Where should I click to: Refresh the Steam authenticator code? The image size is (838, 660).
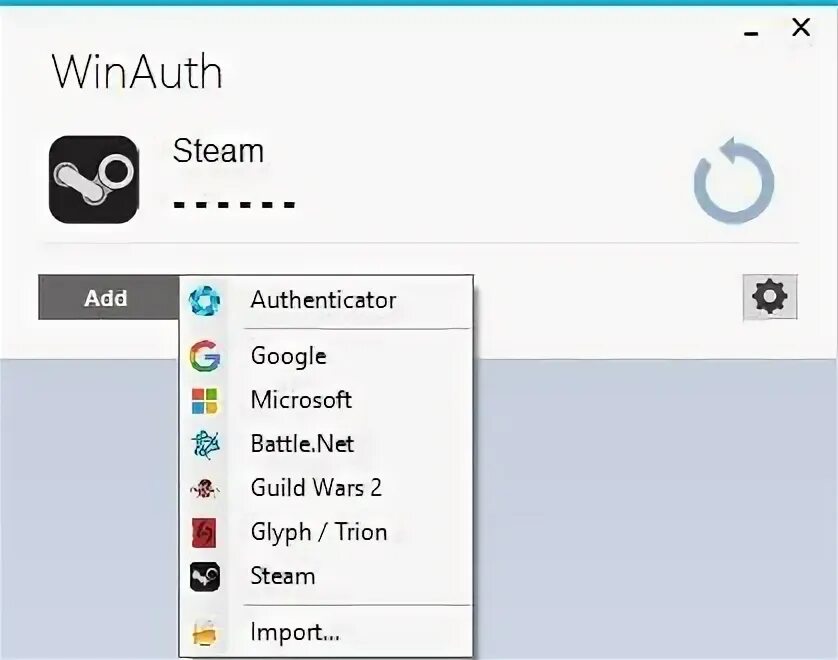[x=733, y=181]
